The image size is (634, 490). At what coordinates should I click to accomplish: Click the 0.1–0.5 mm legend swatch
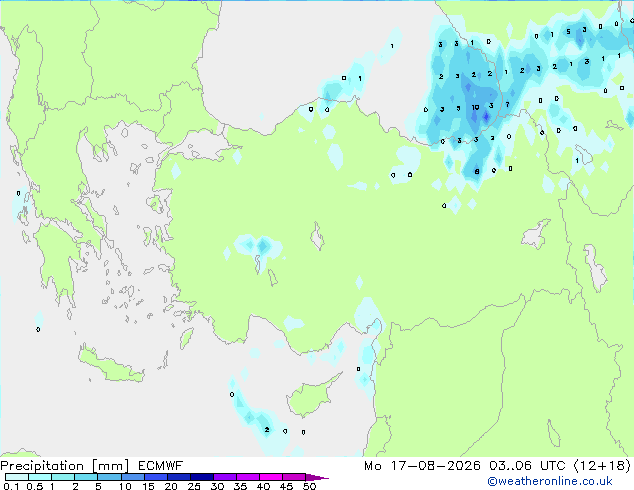[17, 477]
